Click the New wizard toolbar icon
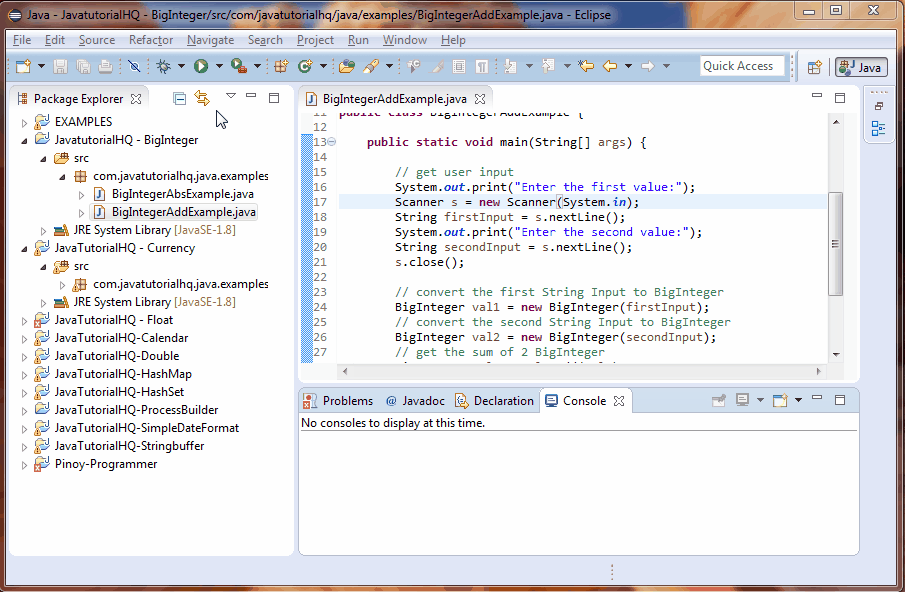Screen dimensions: 905x592 point(23,66)
